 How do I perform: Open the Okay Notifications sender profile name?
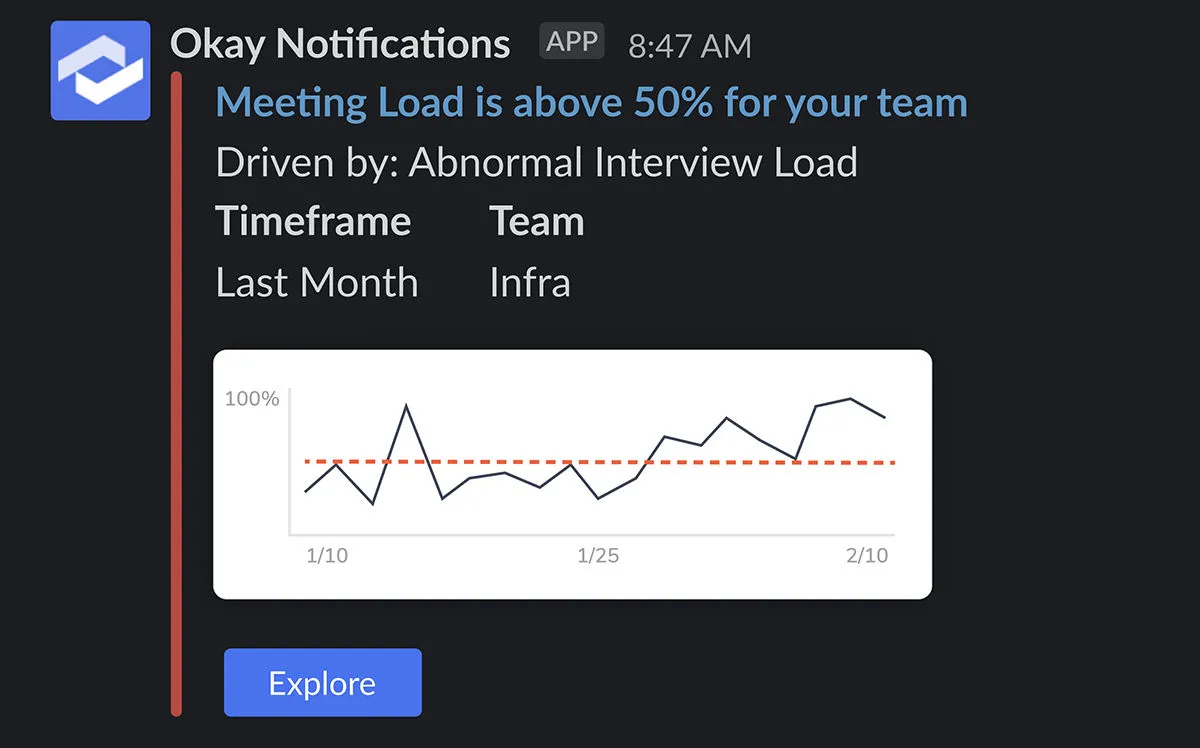340,44
